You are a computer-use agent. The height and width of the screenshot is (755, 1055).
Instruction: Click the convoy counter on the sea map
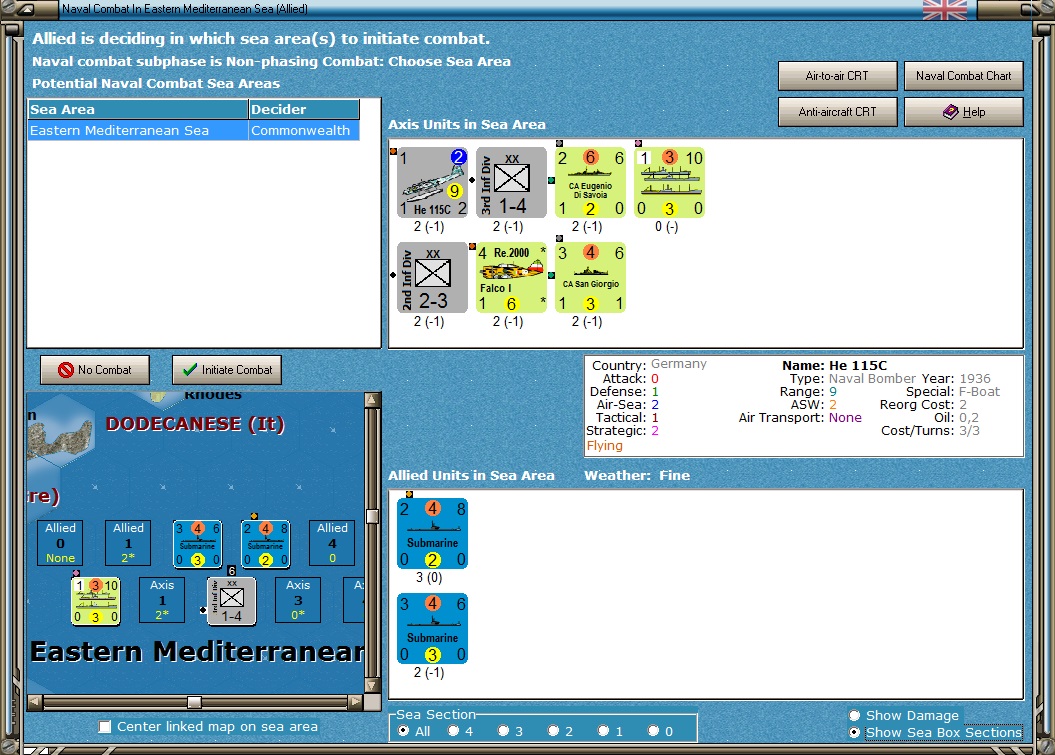click(x=96, y=601)
